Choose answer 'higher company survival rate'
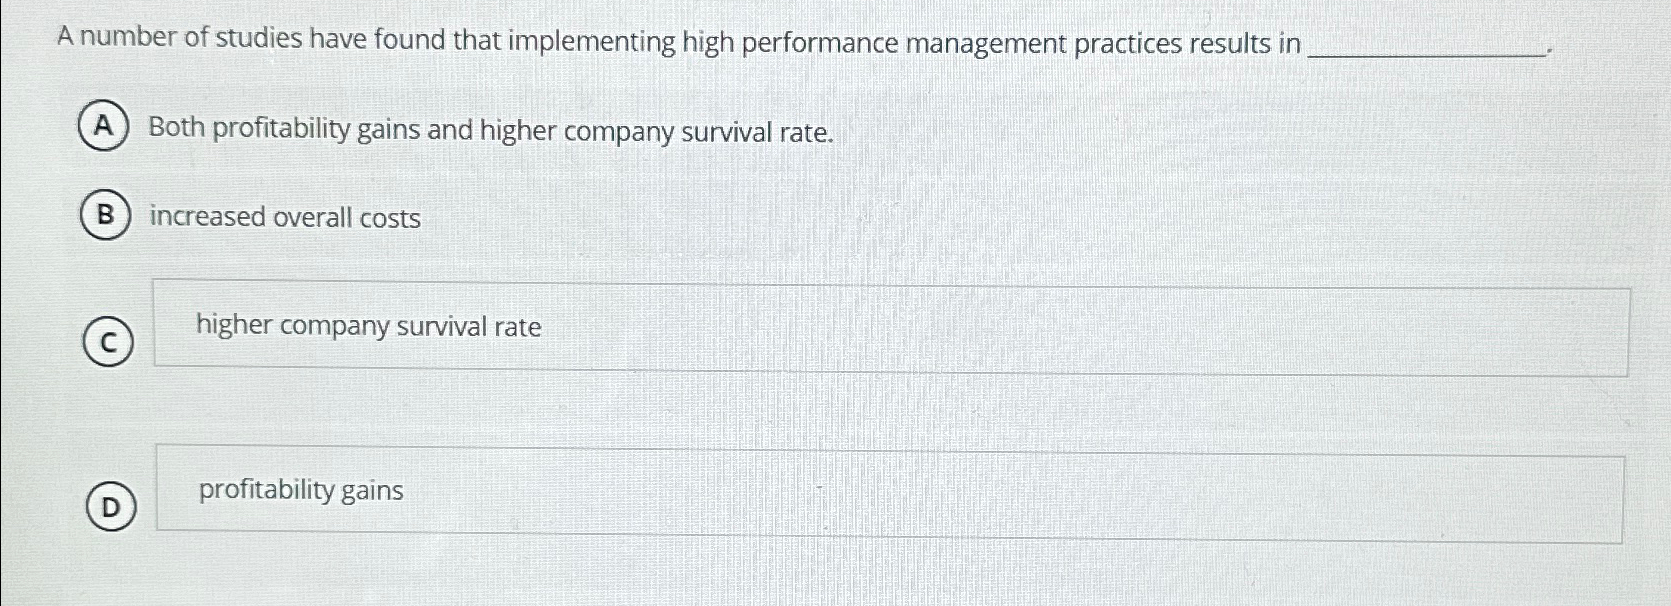The width and height of the screenshot is (1671, 606). coord(369,326)
